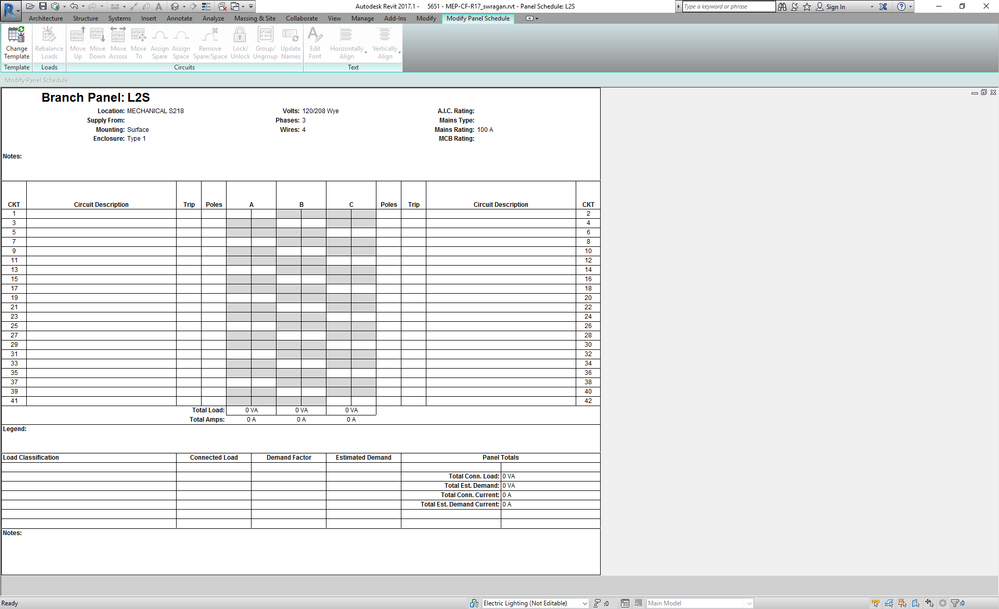The image size is (999, 609).
Task: Click the Location MECHANICAL S218 value
Action: (155, 111)
